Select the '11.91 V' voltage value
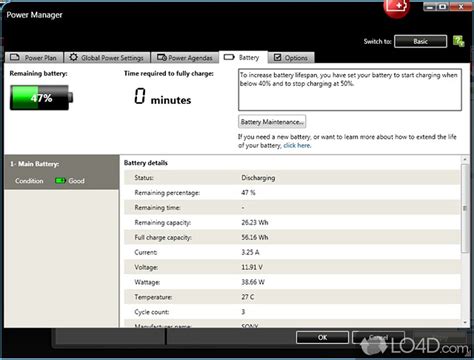This screenshot has height=360, width=474. [x=252, y=267]
